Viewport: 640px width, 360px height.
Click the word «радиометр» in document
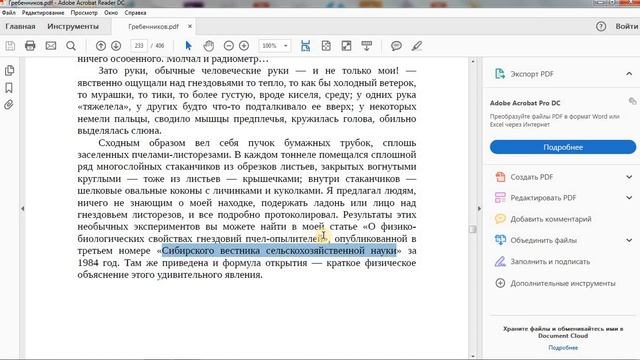pyautogui.click(x=235, y=60)
